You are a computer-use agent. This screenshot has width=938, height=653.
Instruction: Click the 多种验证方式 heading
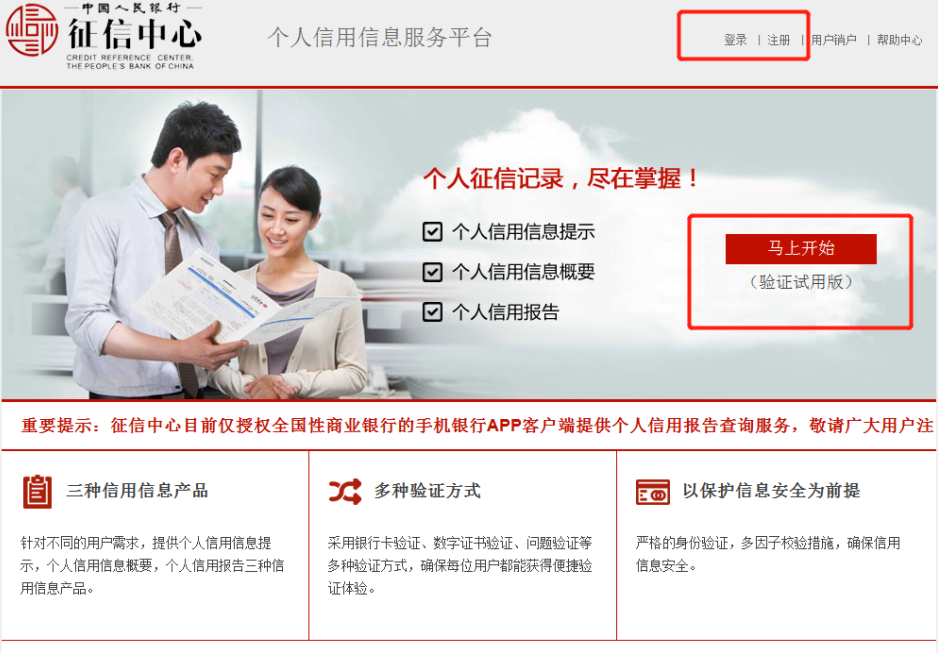[428, 491]
